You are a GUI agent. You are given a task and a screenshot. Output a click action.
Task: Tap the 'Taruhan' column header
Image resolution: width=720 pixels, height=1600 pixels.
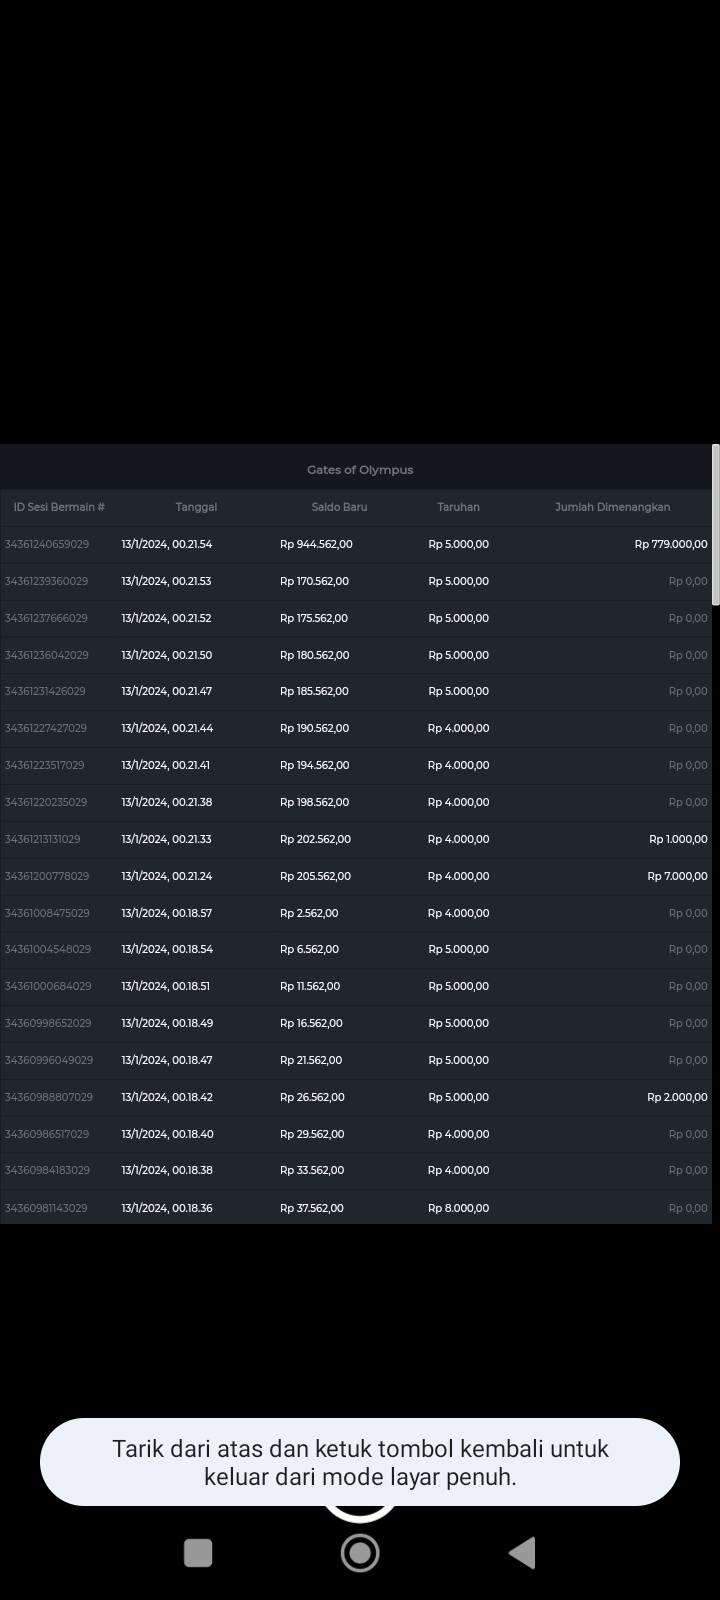point(458,507)
